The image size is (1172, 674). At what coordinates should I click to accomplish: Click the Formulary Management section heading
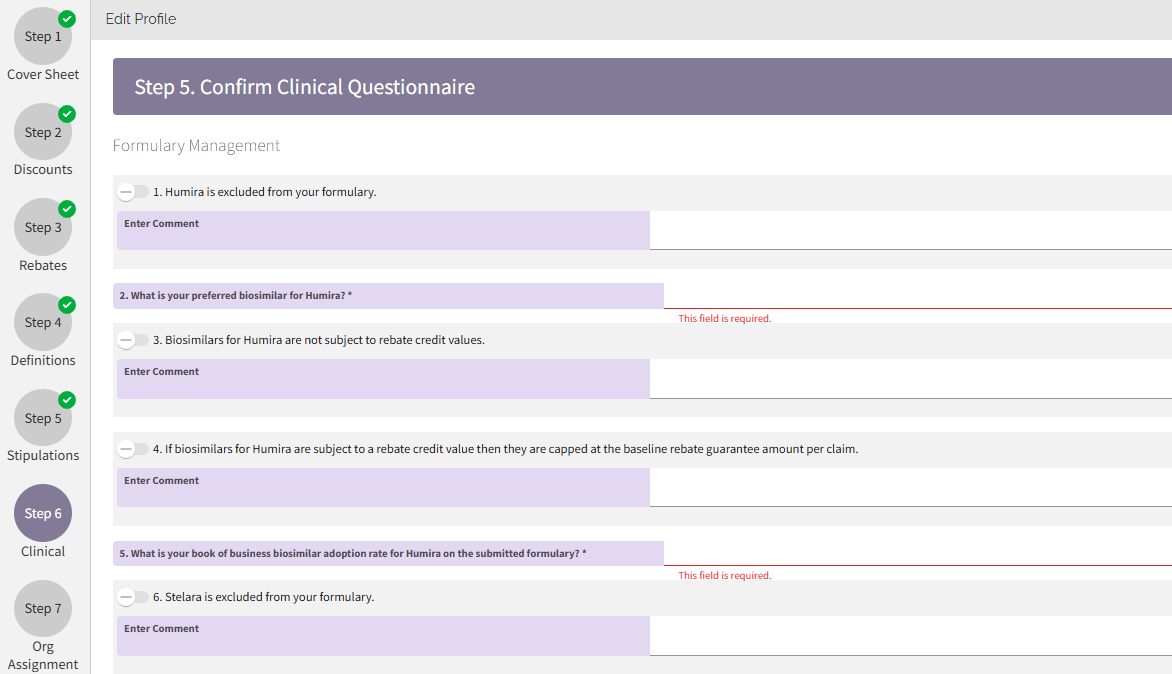pos(196,145)
